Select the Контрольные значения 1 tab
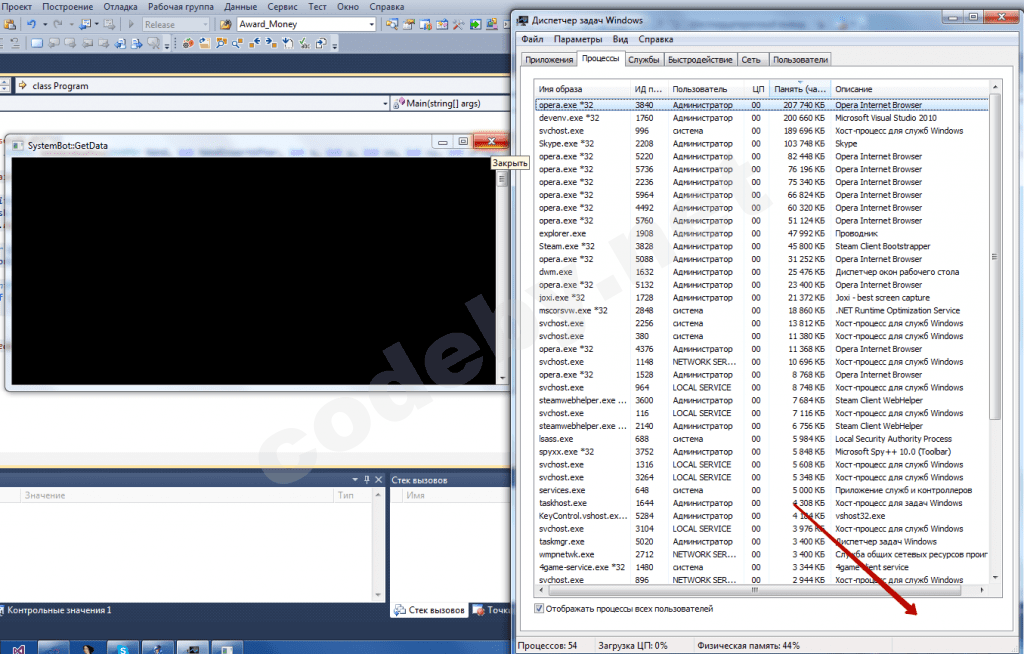This screenshot has height=654, width=1024. [x=57, y=610]
